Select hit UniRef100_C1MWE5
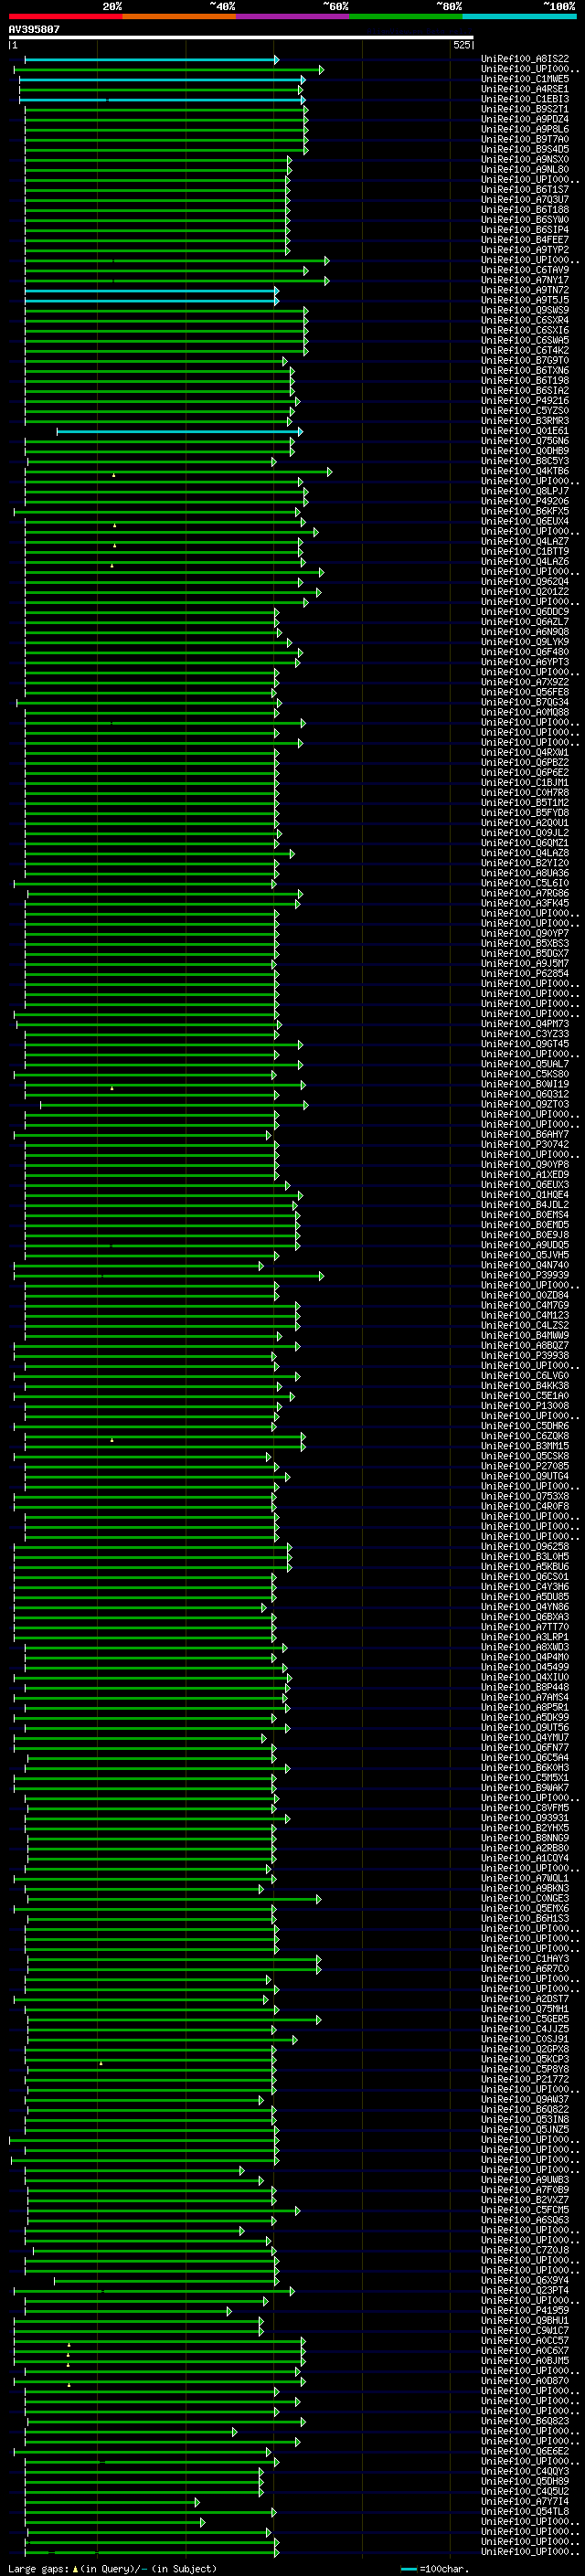The width and height of the screenshot is (585, 2576). click(525, 79)
